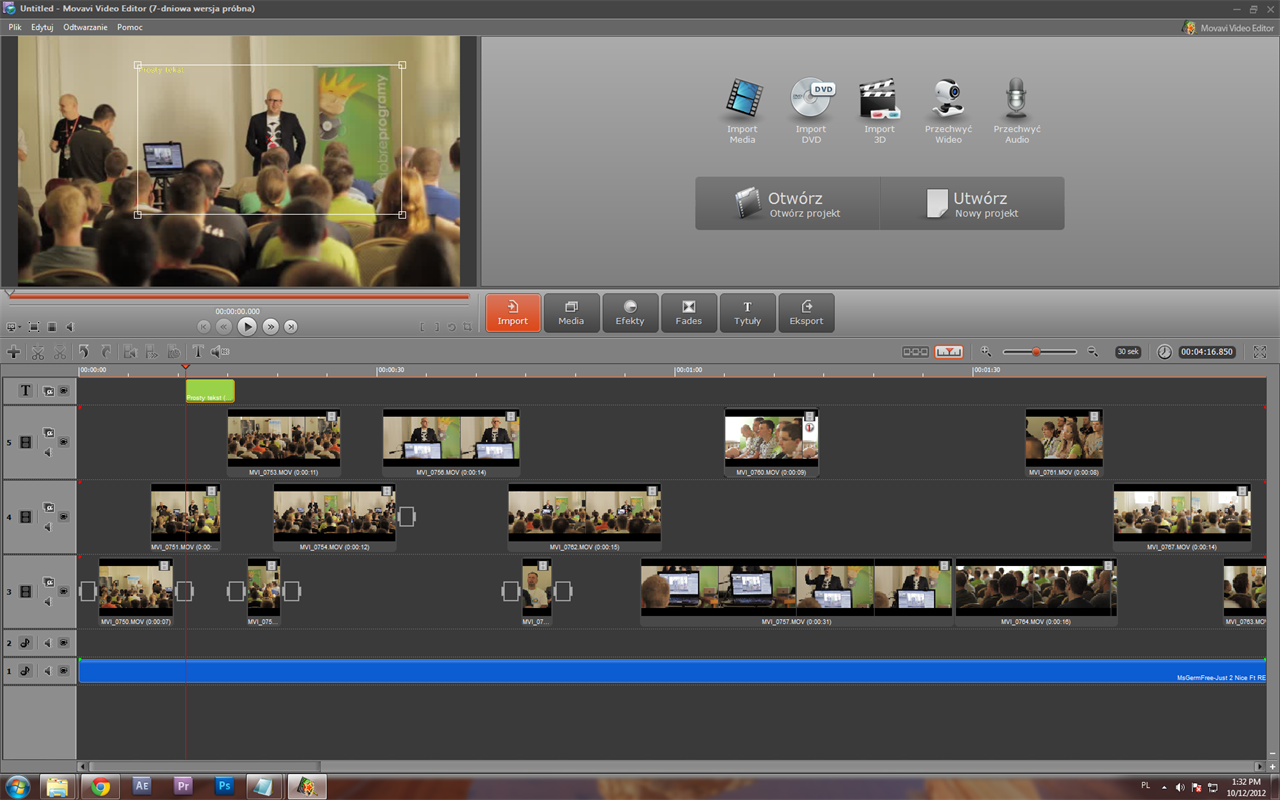Switch to the Fades tab

coord(689,313)
